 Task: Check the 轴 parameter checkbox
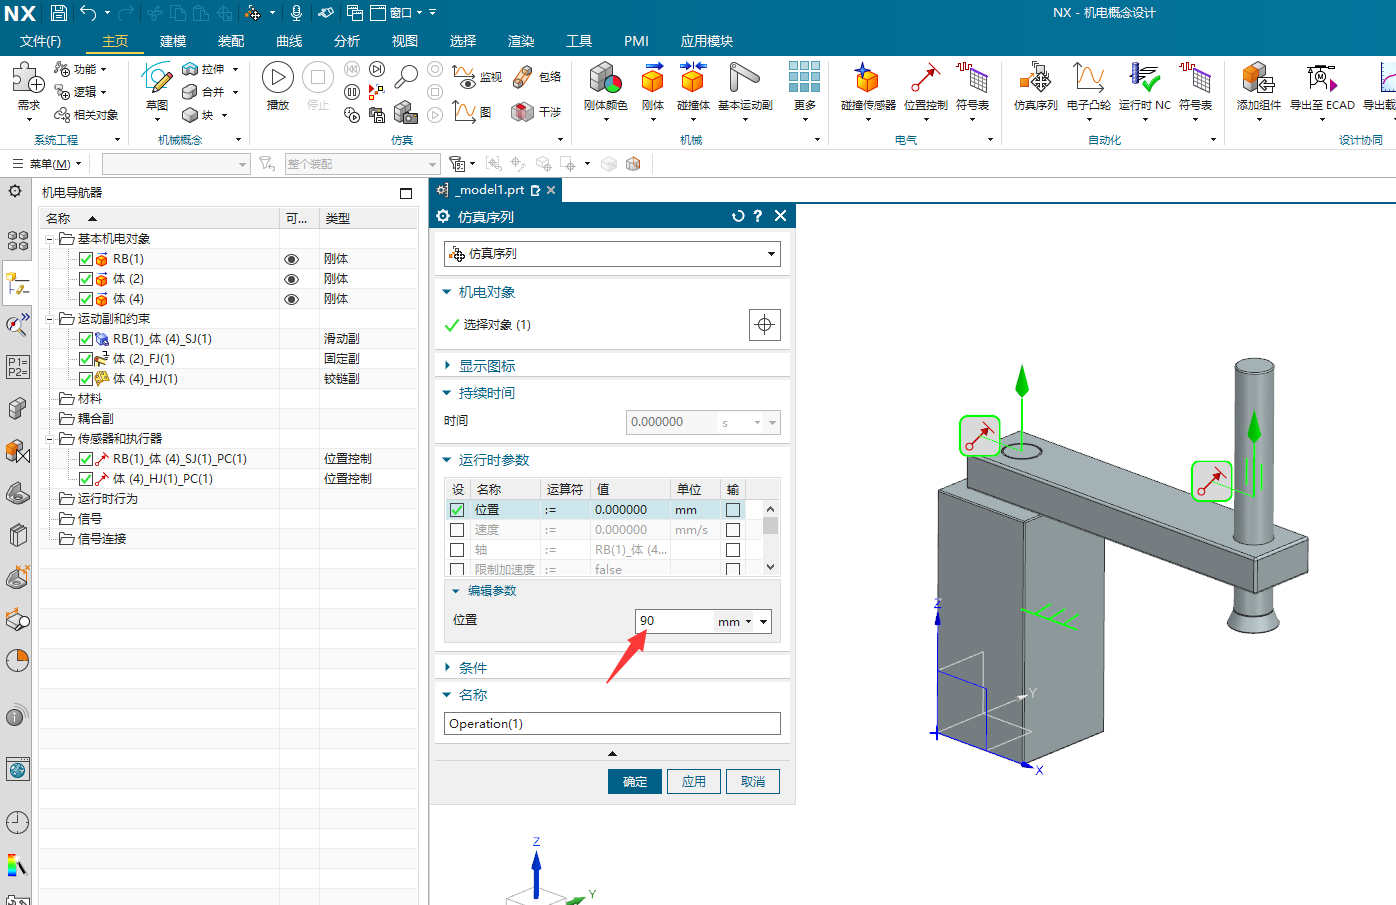click(x=457, y=550)
